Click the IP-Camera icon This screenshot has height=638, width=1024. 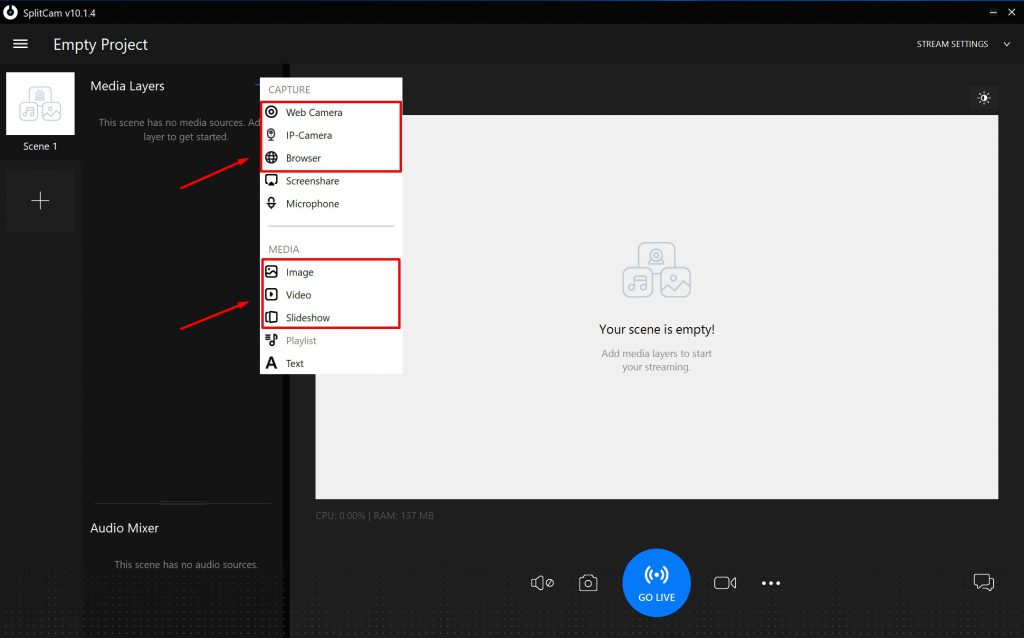point(272,135)
